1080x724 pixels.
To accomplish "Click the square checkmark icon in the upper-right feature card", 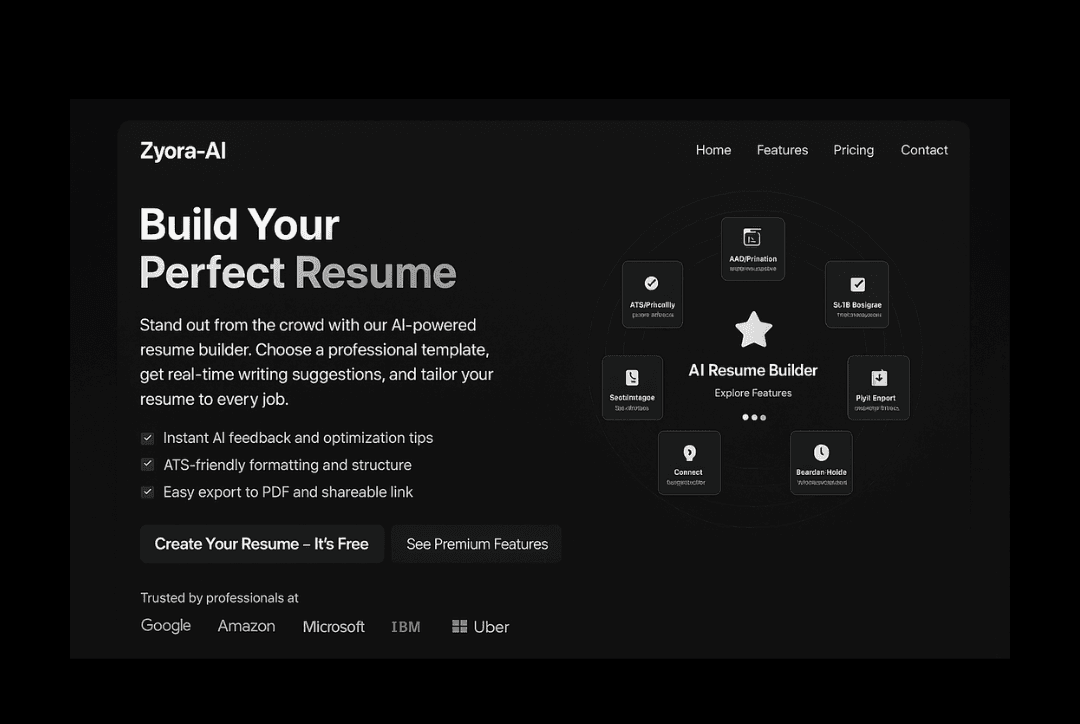I will [857, 284].
